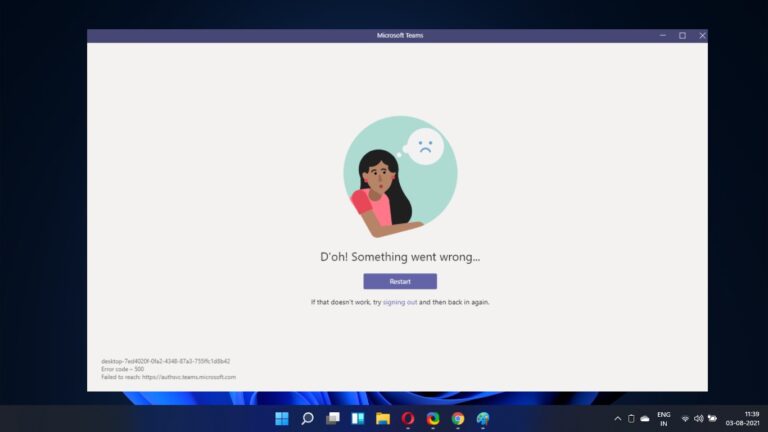This screenshot has height=432, width=768.
Task: Click the colorful circular icon beside Opera
Action: click(433, 418)
